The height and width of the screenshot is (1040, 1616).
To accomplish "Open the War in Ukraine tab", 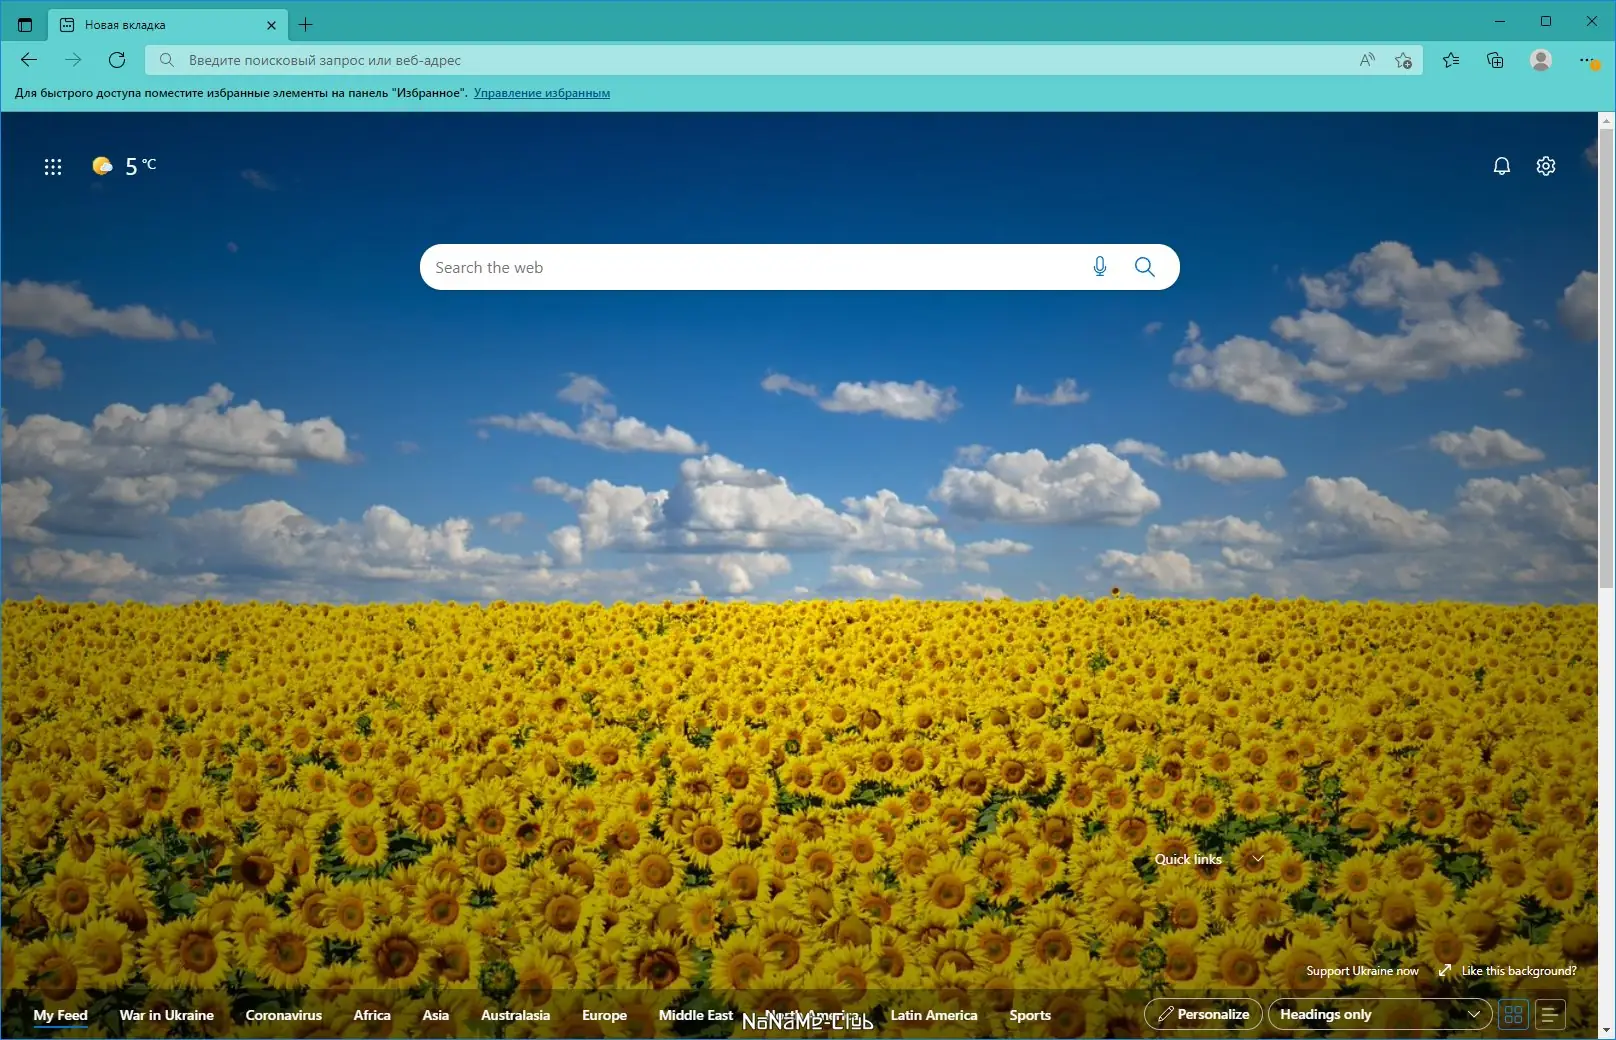I will tap(167, 1015).
